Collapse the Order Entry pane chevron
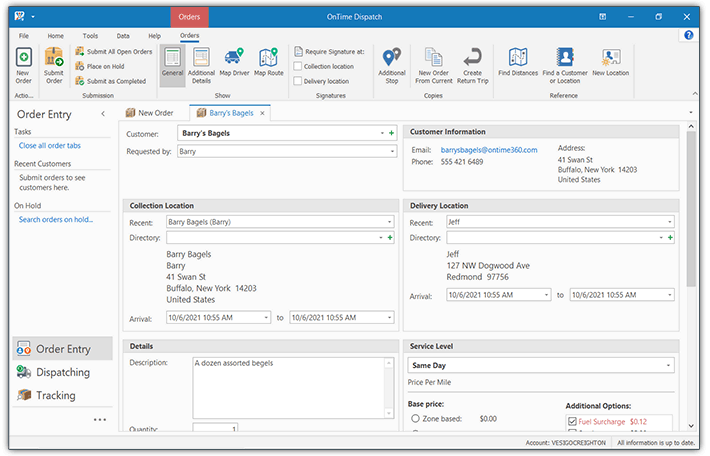 click(103, 114)
